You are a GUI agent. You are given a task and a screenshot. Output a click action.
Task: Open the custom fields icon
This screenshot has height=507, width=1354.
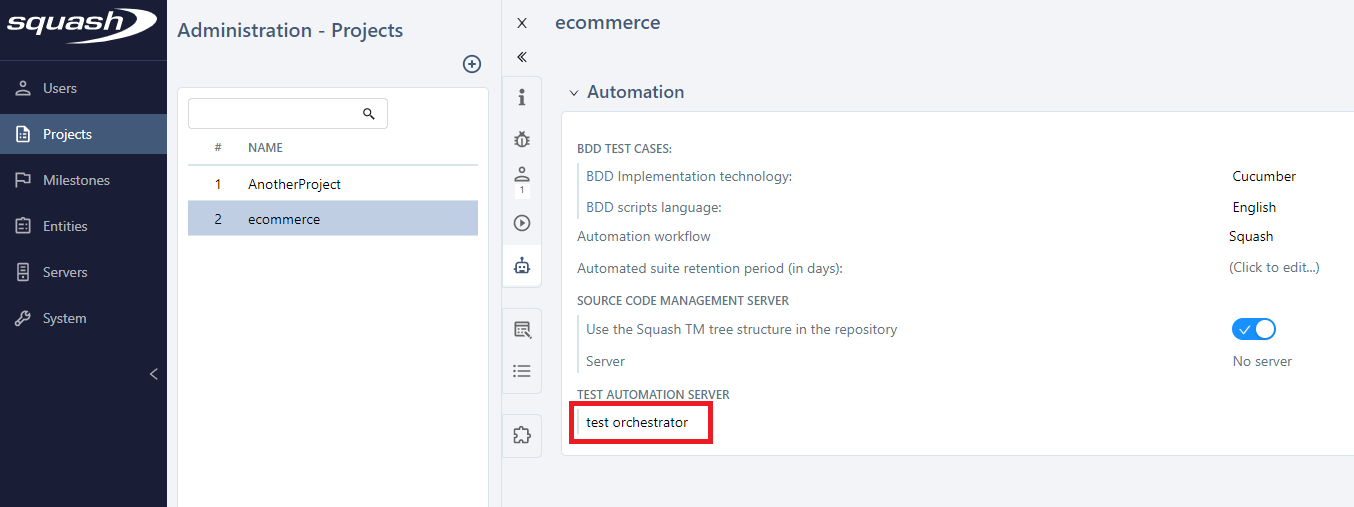tap(521, 329)
